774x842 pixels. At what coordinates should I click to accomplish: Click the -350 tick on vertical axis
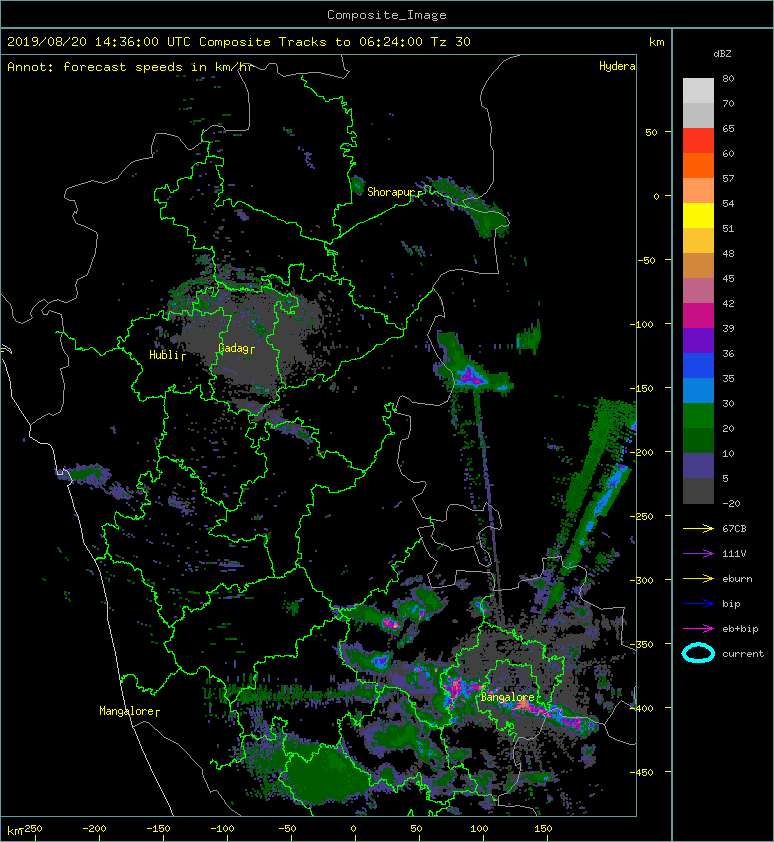tap(641, 644)
